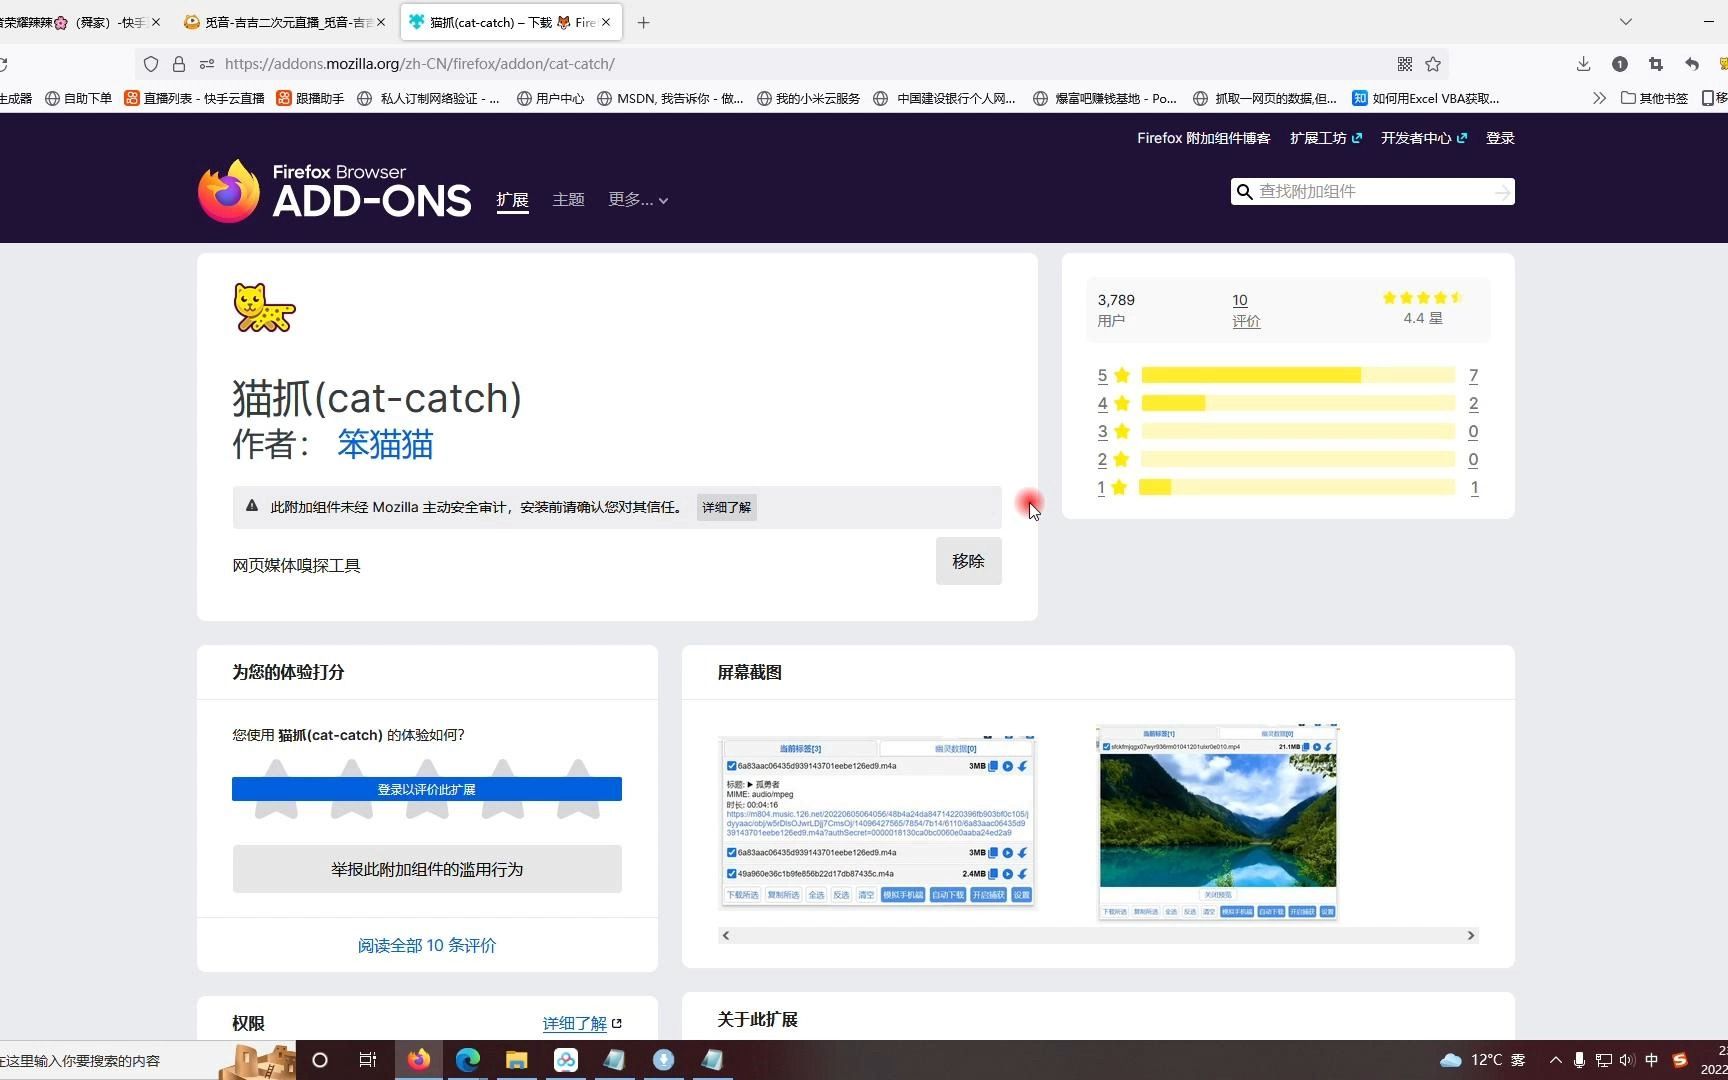Click the padlock site security icon
Screen dimensions: 1728x1080
pyautogui.click(x=179, y=64)
